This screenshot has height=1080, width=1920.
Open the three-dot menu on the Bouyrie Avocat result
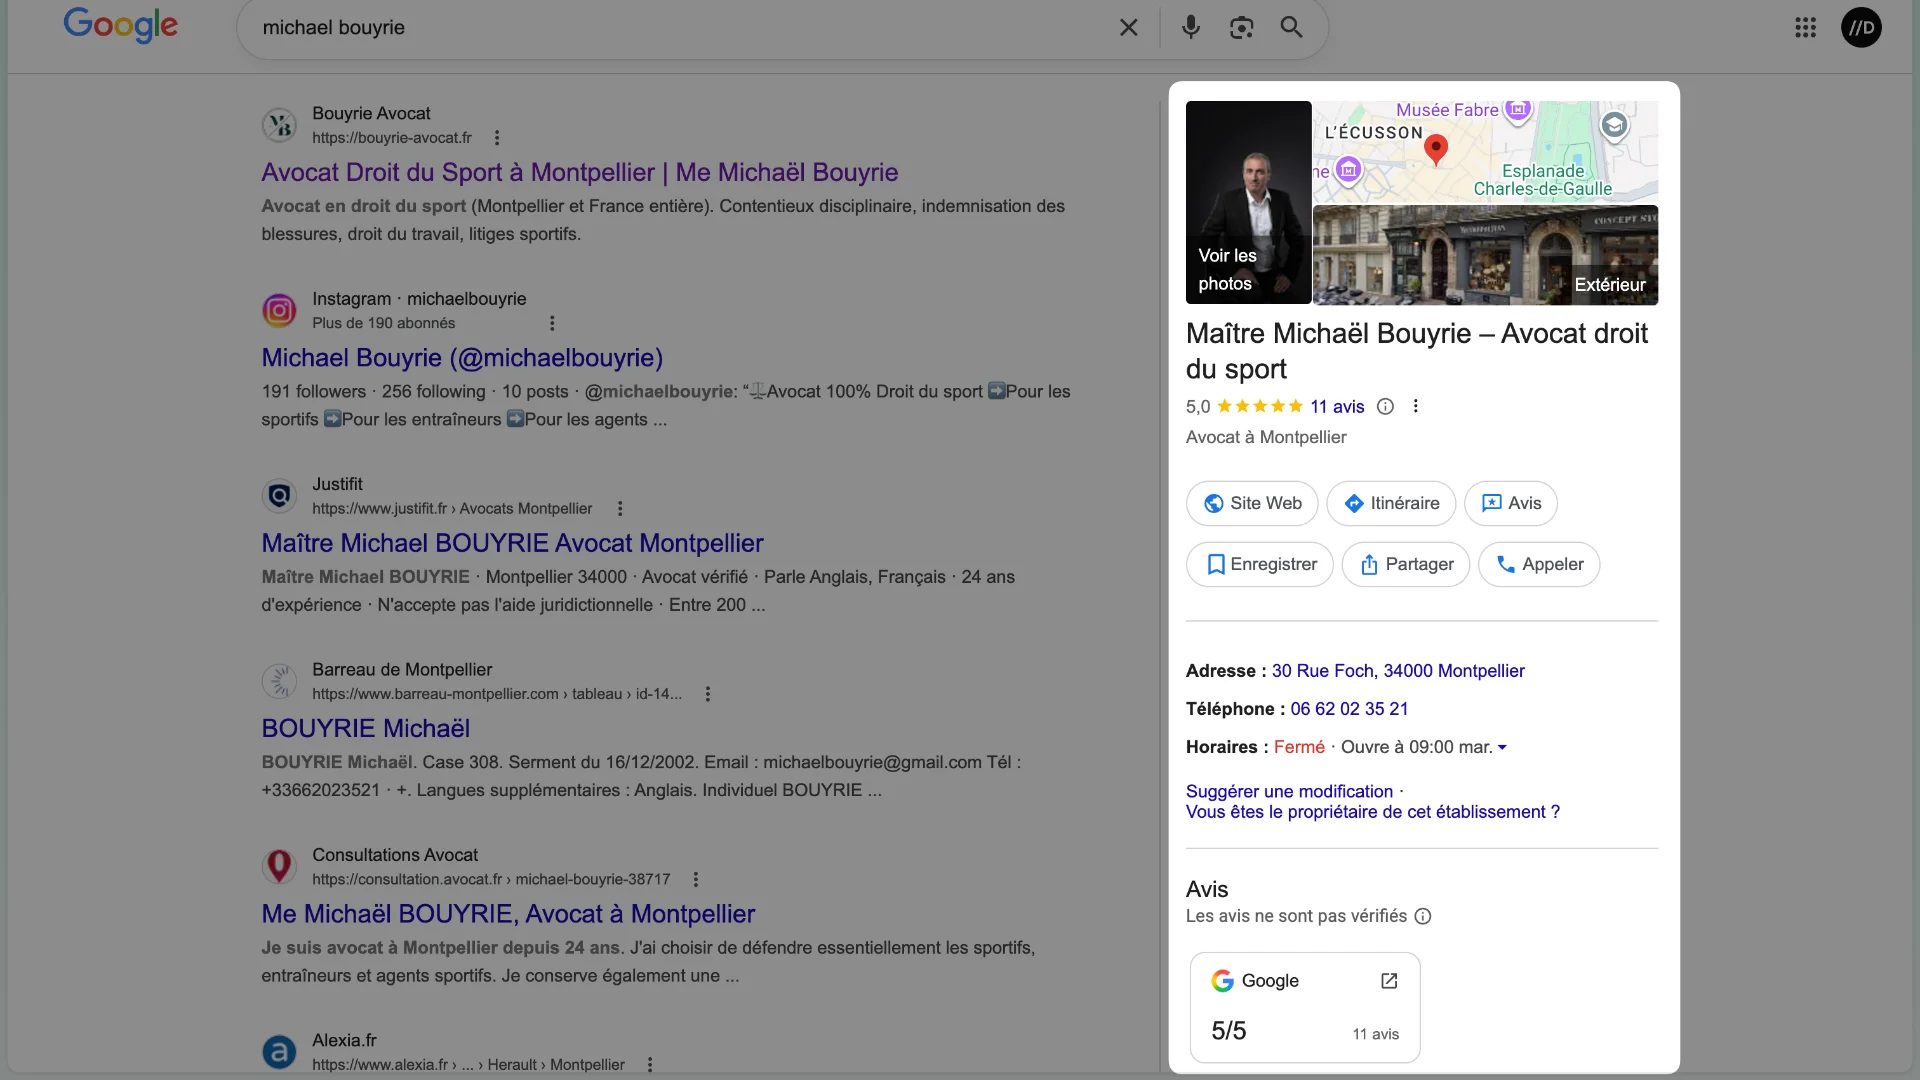[497, 137]
